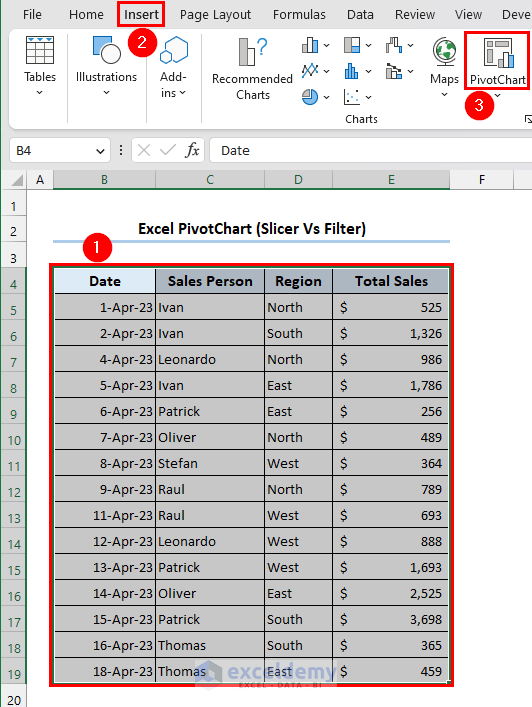Insert a combo chart
This screenshot has width=532, height=707.
coord(394,71)
